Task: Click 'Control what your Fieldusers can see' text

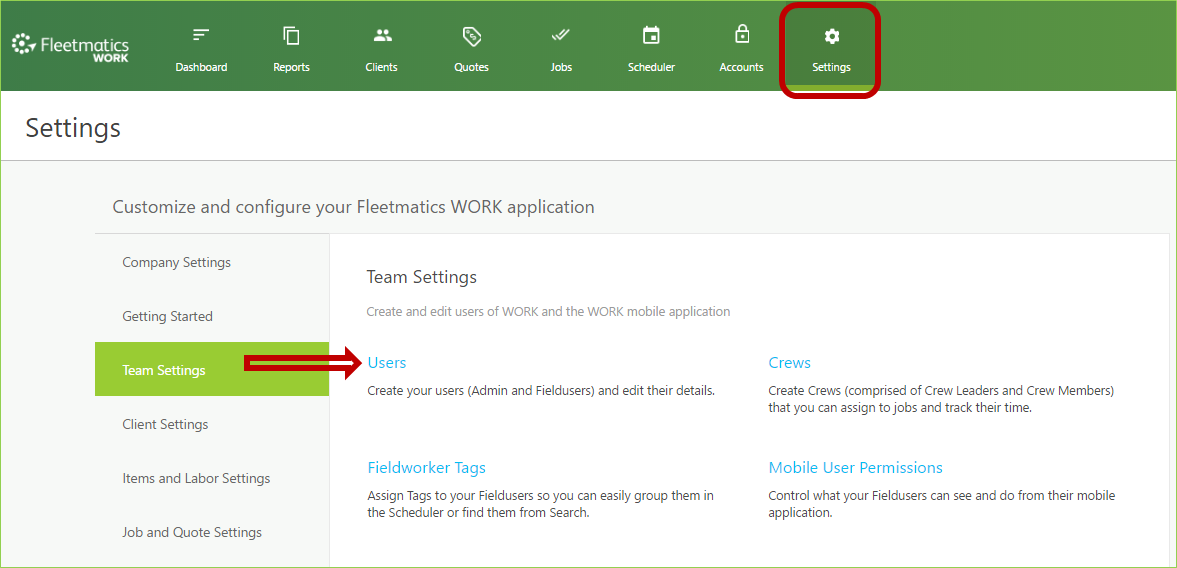Action: click(942, 505)
